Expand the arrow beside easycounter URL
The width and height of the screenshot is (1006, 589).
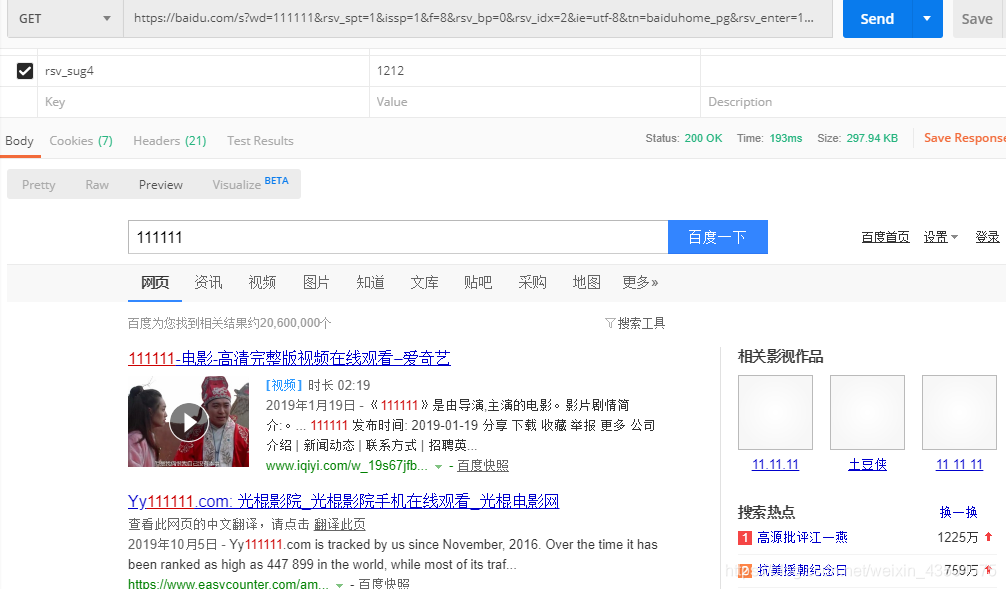(x=339, y=585)
